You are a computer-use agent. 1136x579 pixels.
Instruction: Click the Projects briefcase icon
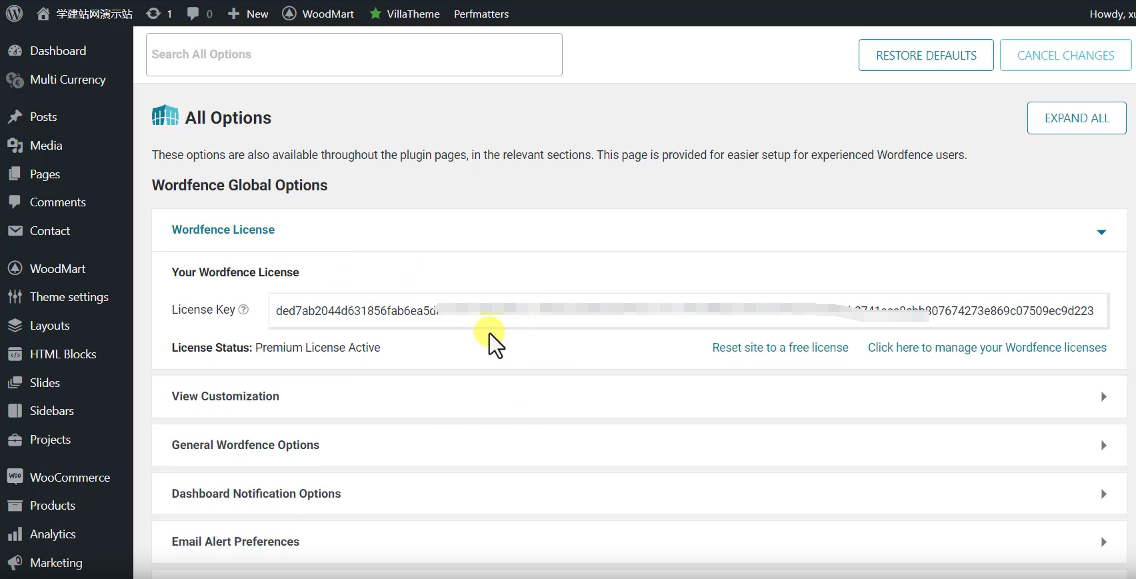pyautogui.click(x=14, y=440)
